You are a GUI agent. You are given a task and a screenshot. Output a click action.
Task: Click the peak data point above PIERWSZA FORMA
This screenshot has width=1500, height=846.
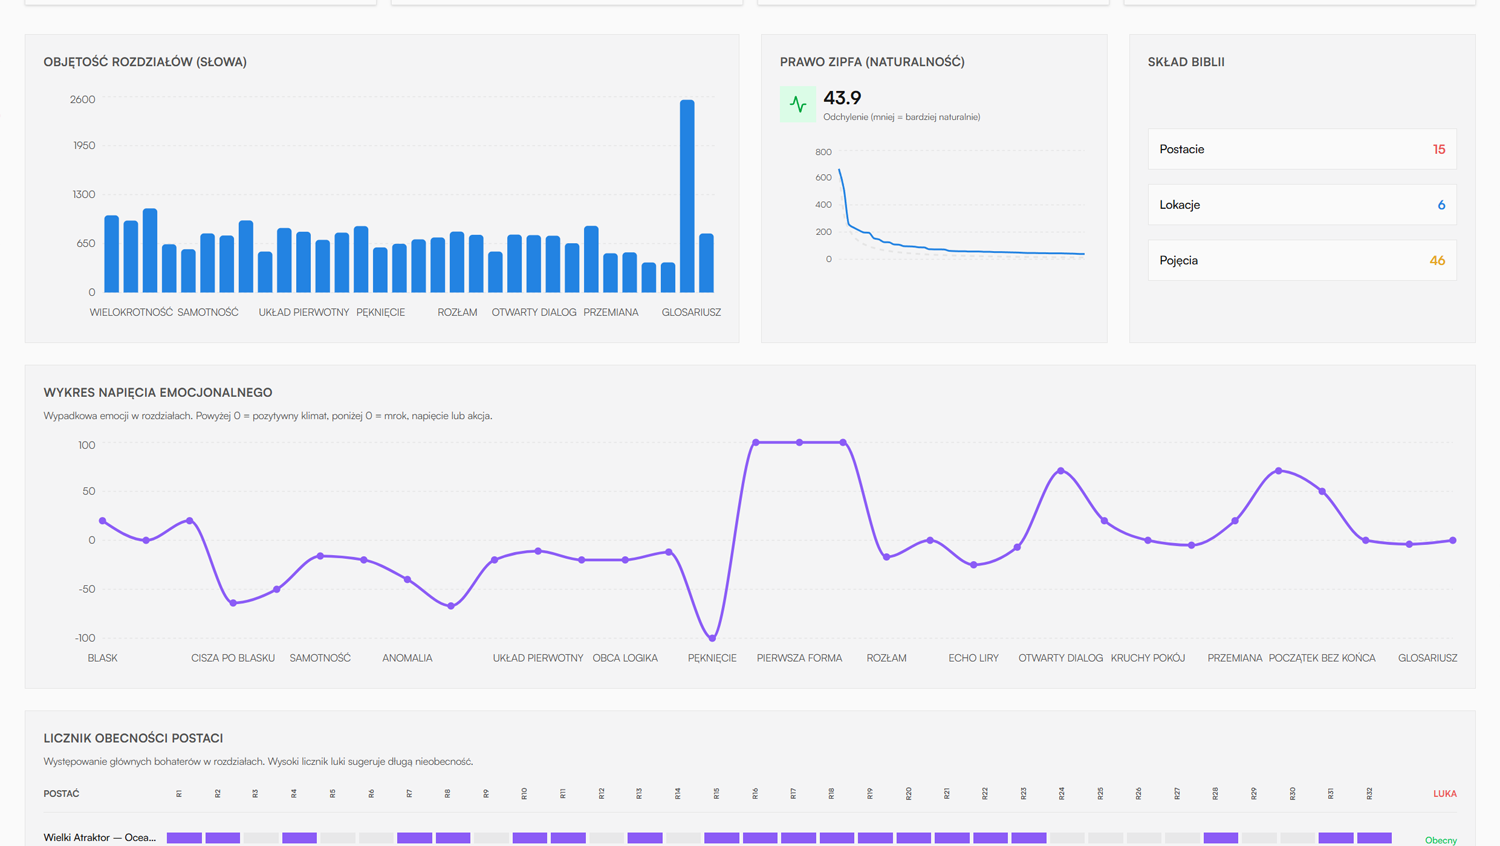tap(799, 442)
